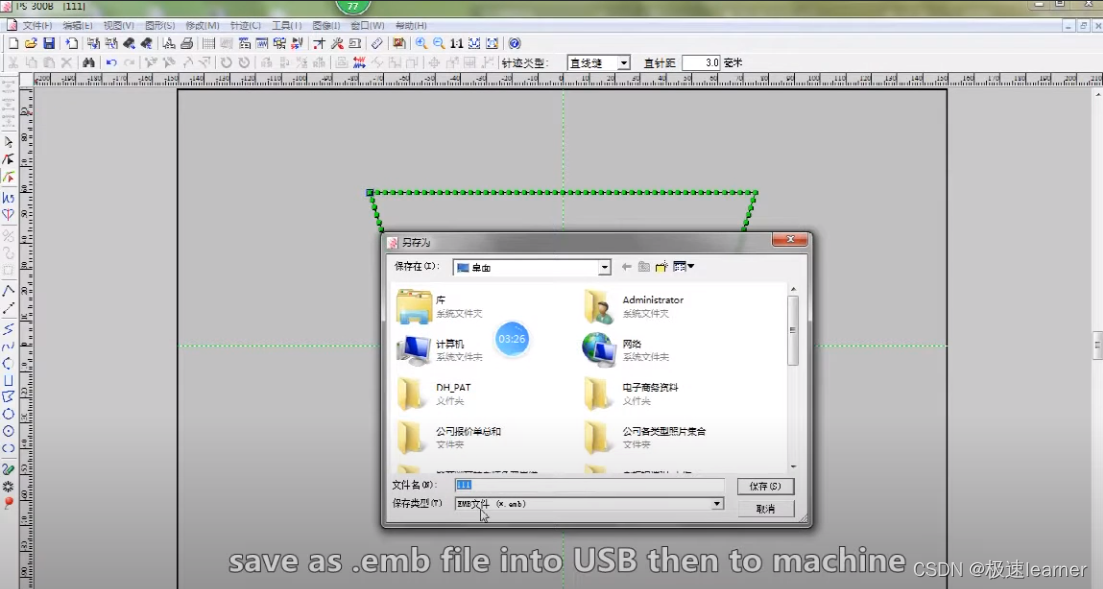Open the 视图(V) menu

118,25
